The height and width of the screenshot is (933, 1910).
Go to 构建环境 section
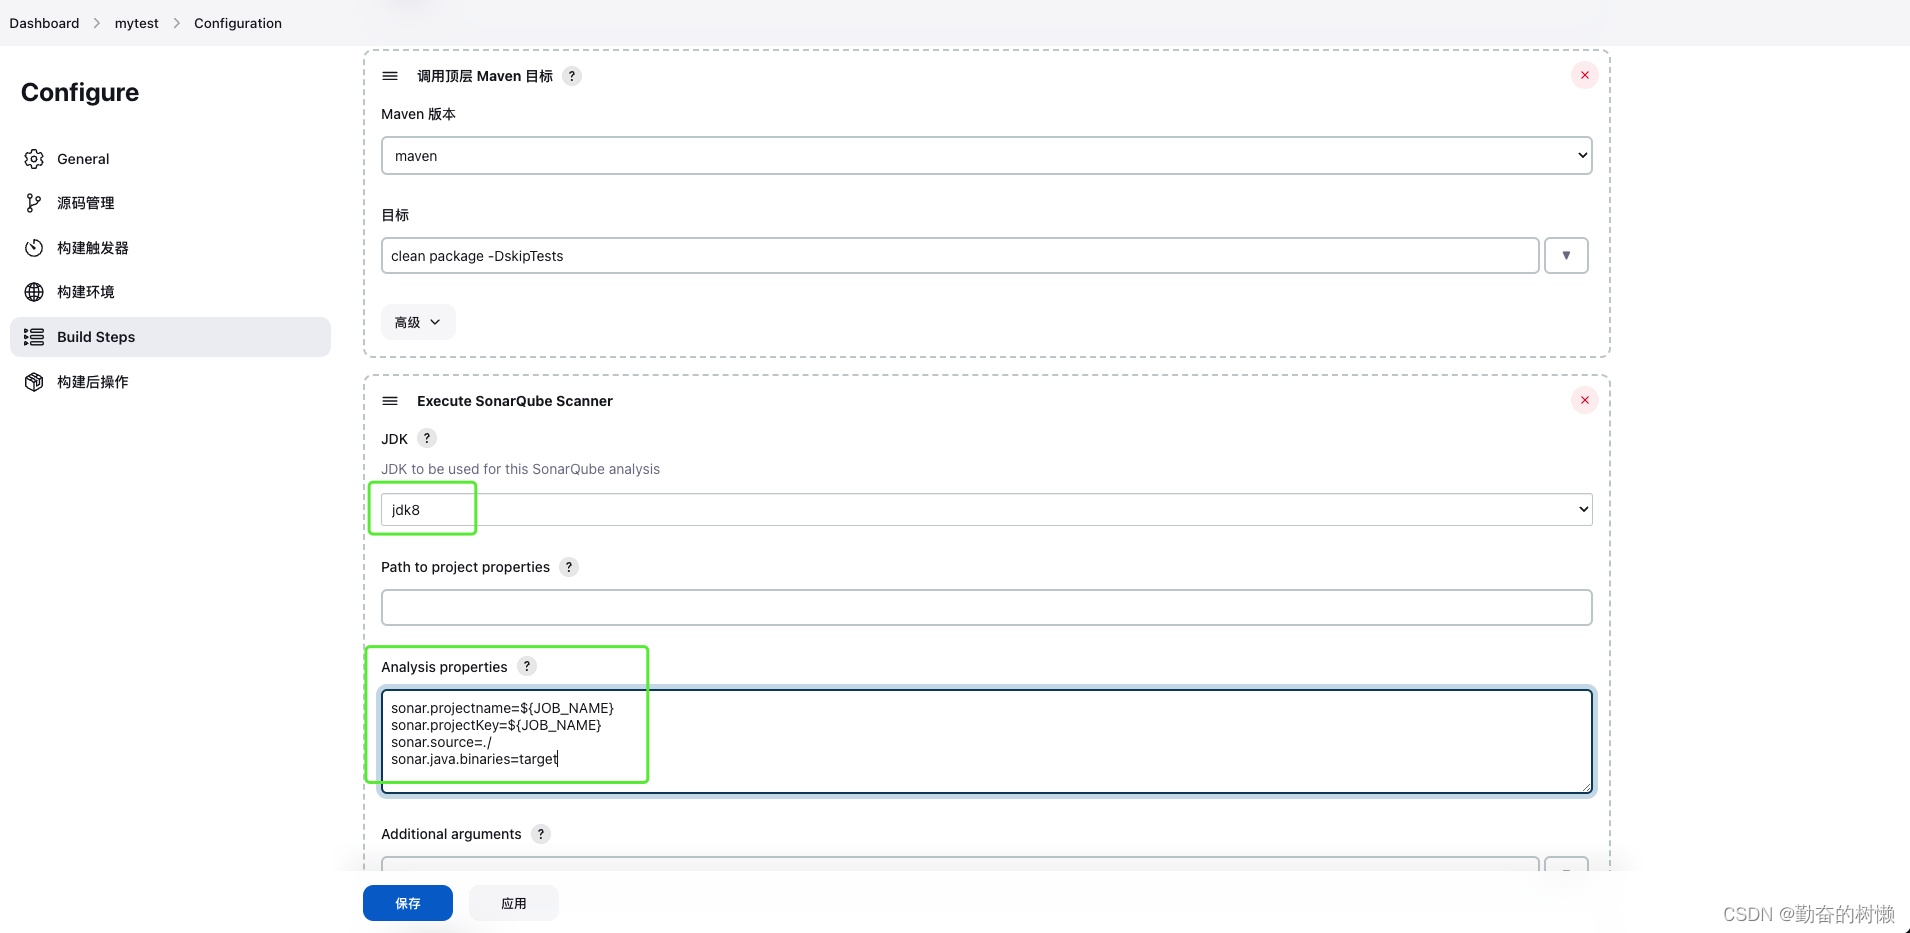pos(170,292)
